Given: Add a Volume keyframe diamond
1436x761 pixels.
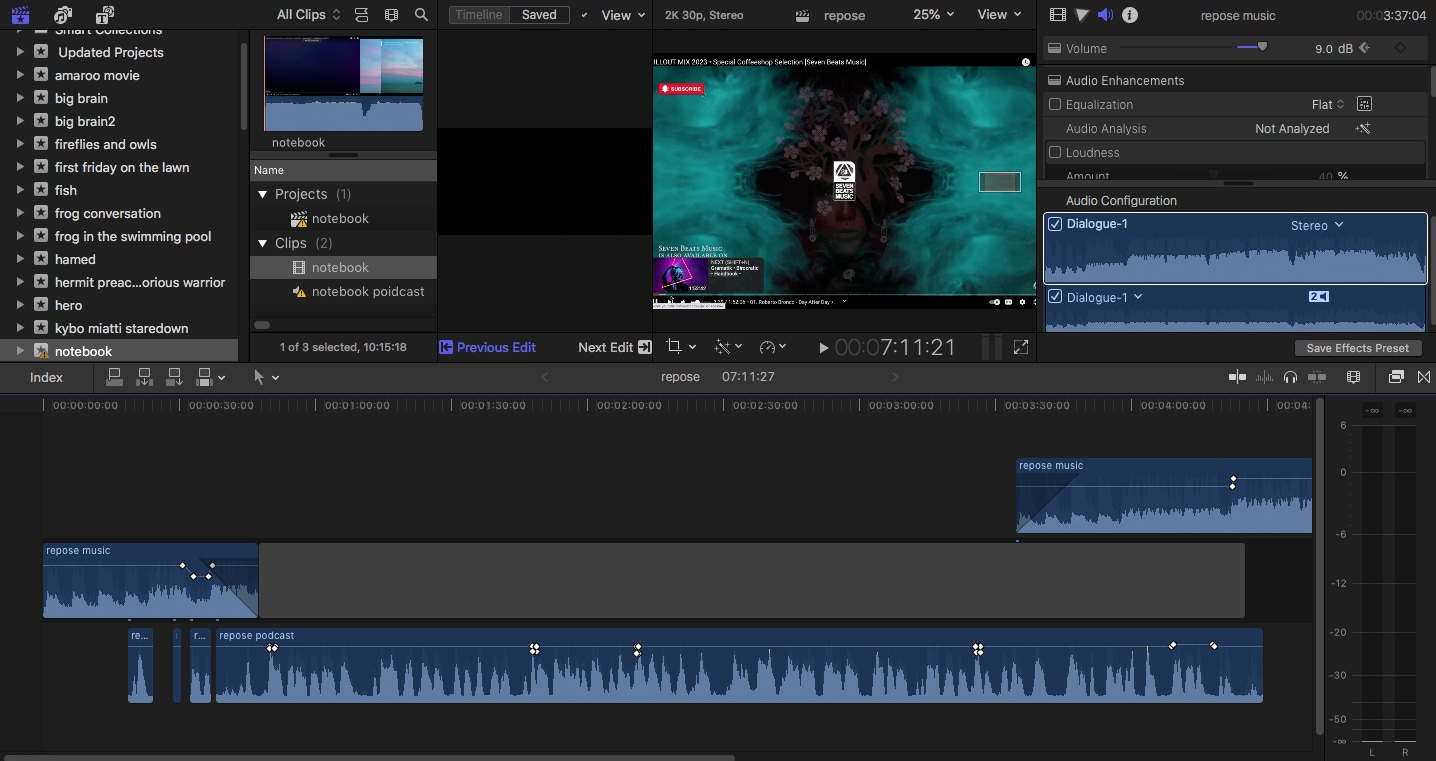Looking at the screenshot, I should 1400,48.
